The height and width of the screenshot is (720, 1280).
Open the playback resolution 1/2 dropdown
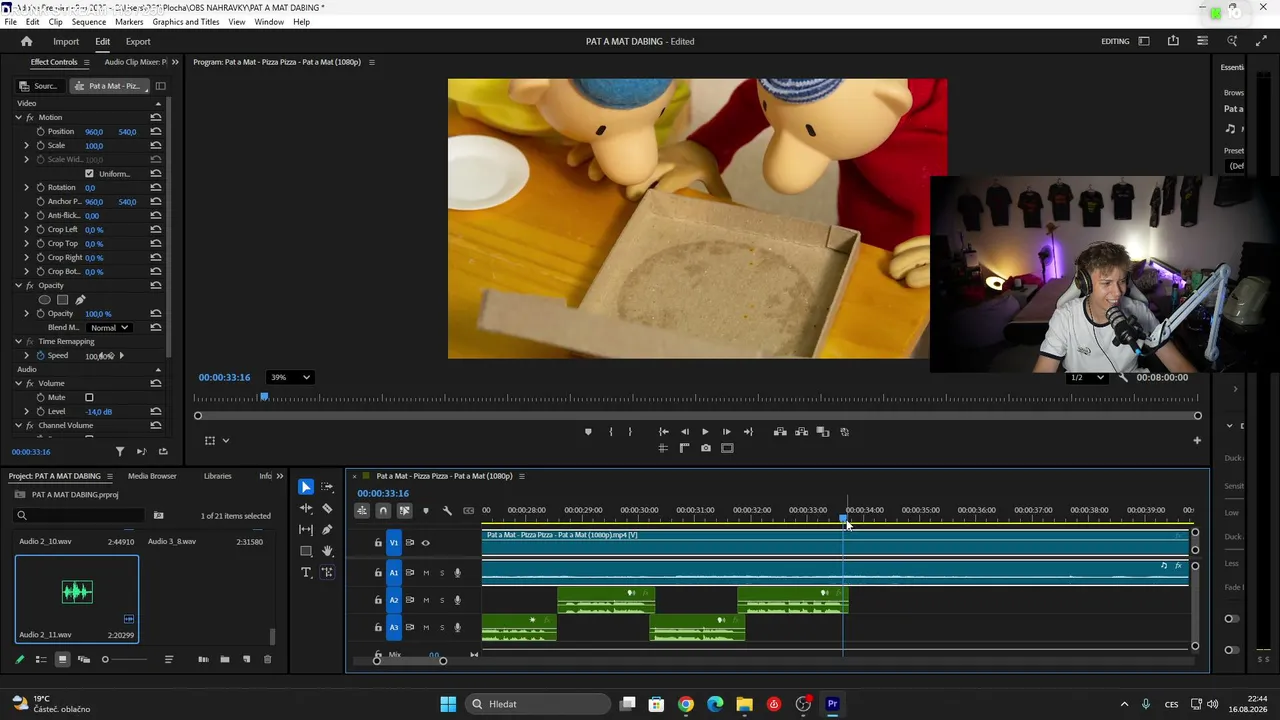tap(1087, 377)
